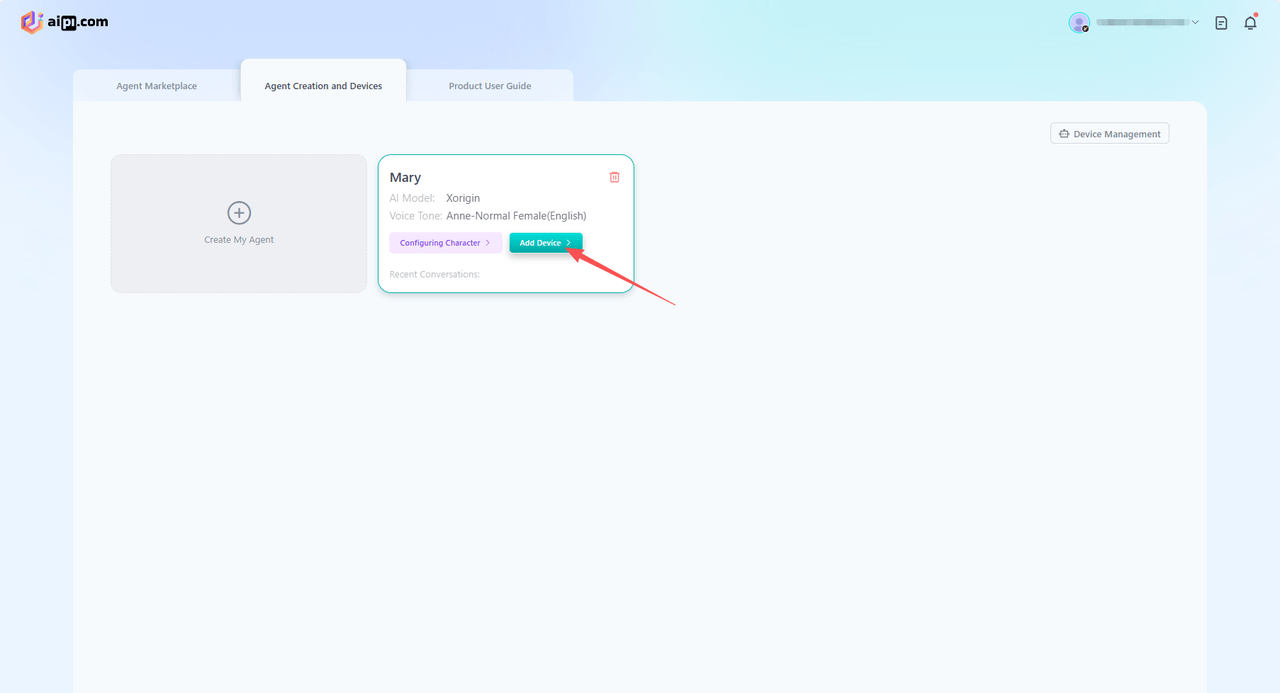Click the chevron on Configuring Character
This screenshot has width=1280, height=693.
(x=488, y=243)
